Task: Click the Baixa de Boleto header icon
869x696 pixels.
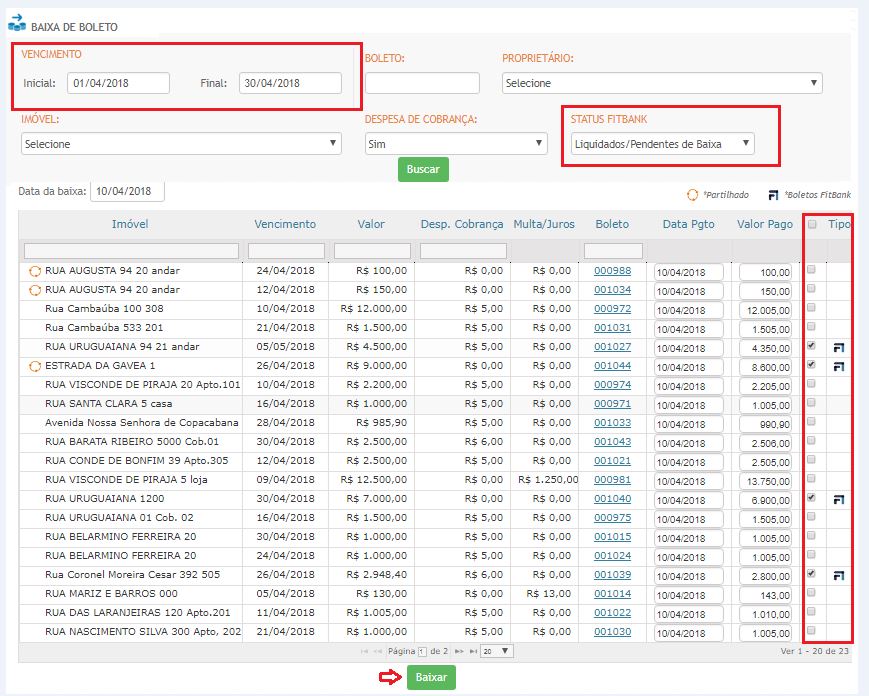Action: click(19, 22)
